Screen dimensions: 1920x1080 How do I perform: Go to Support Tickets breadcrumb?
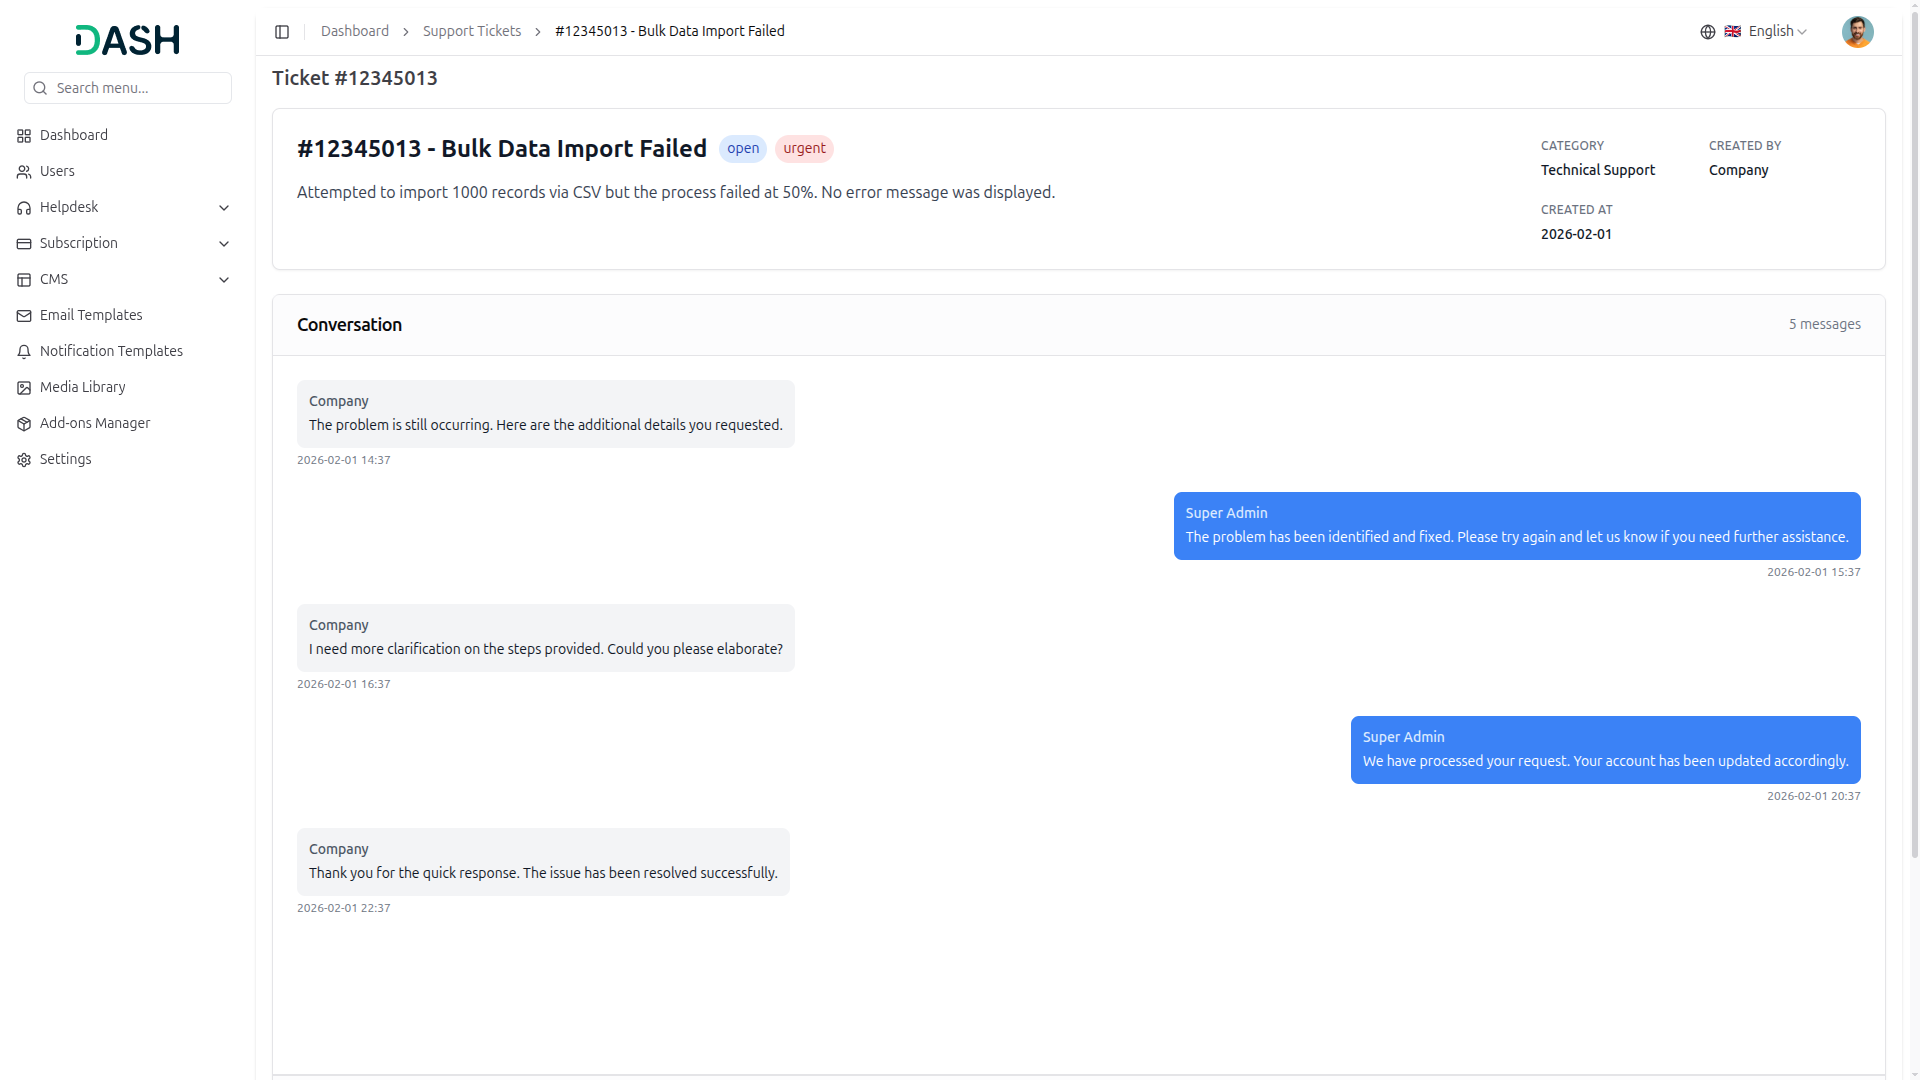[471, 32]
